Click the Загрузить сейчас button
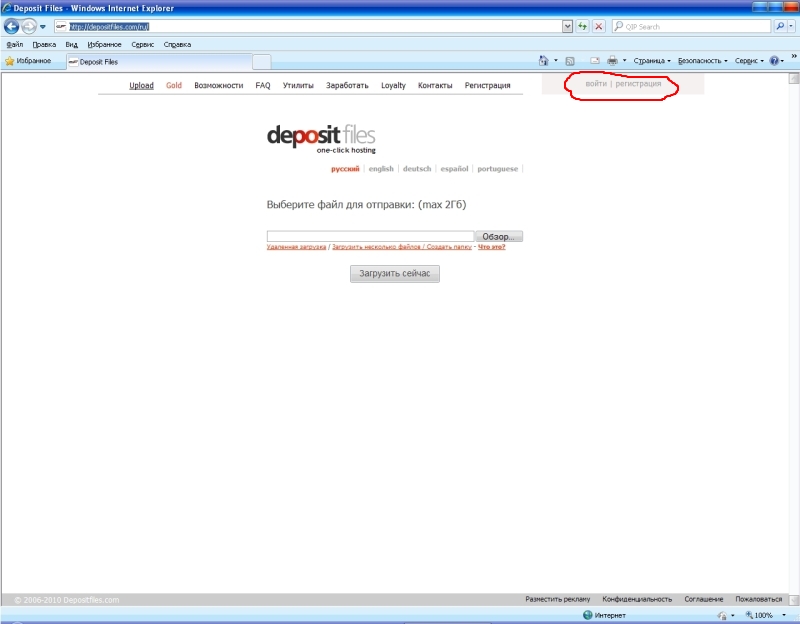This screenshot has width=800, height=624. (394, 273)
